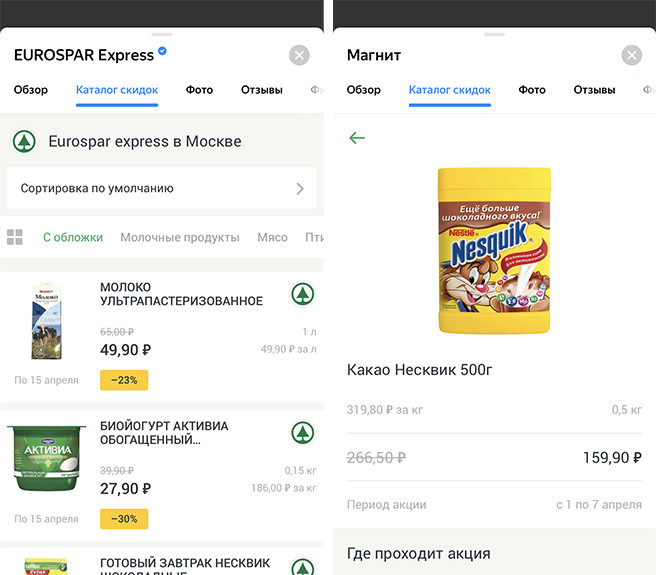Open Отзывы tab in Магнит panel

pyautogui.click(x=594, y=90)
